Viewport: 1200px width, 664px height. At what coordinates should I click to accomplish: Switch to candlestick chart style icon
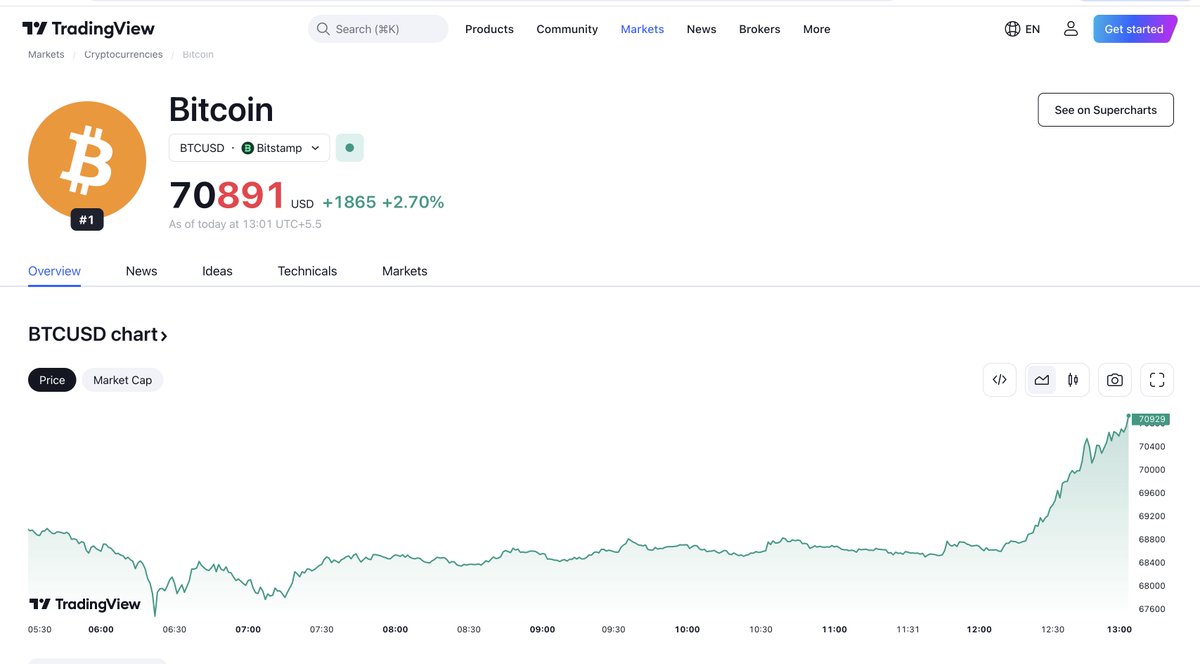click(x=1073, y=380)
